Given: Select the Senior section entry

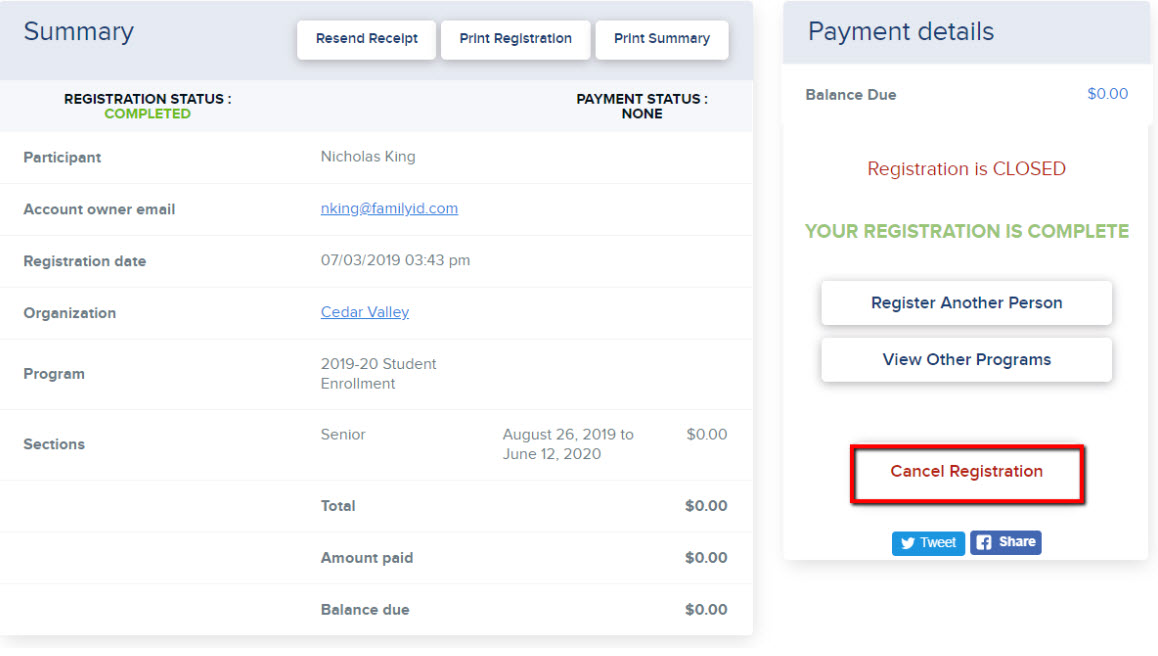Looking at the screenshot, I should [343, 434].
